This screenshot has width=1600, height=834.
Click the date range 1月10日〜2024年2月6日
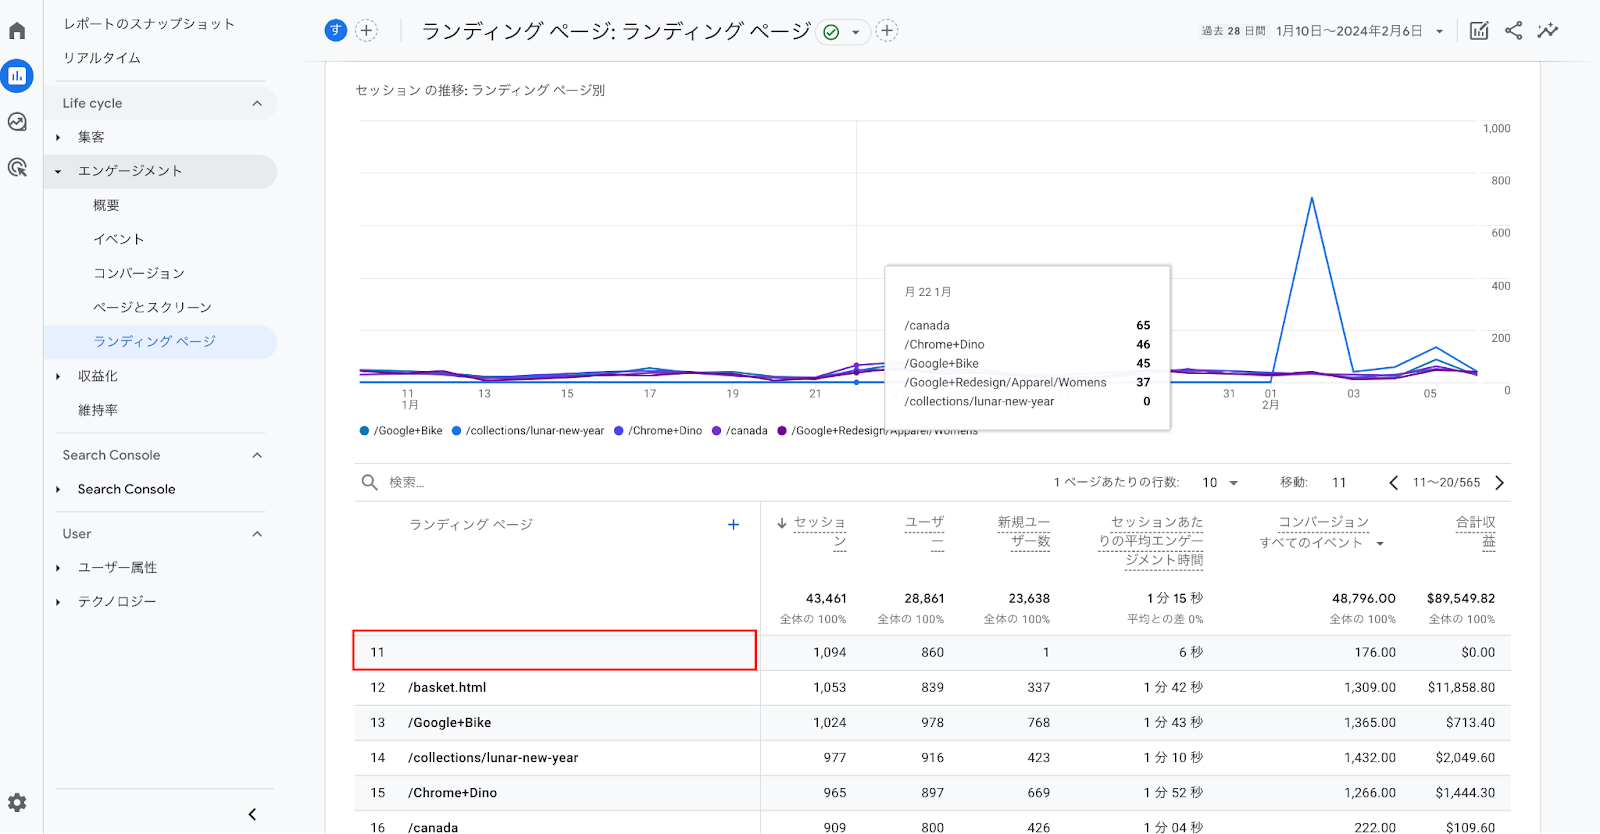[1349, 31]
